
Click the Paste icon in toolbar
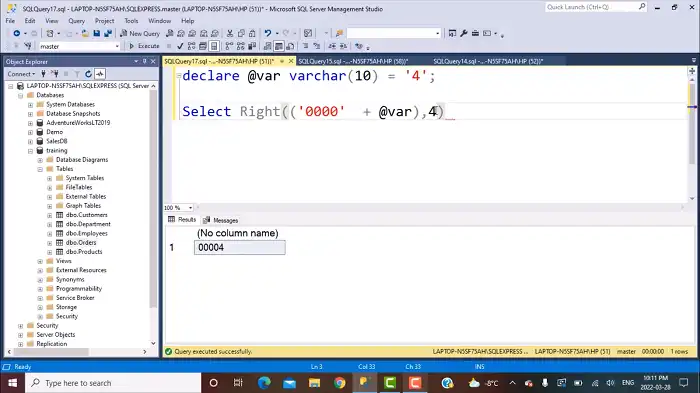pos(252,33)
